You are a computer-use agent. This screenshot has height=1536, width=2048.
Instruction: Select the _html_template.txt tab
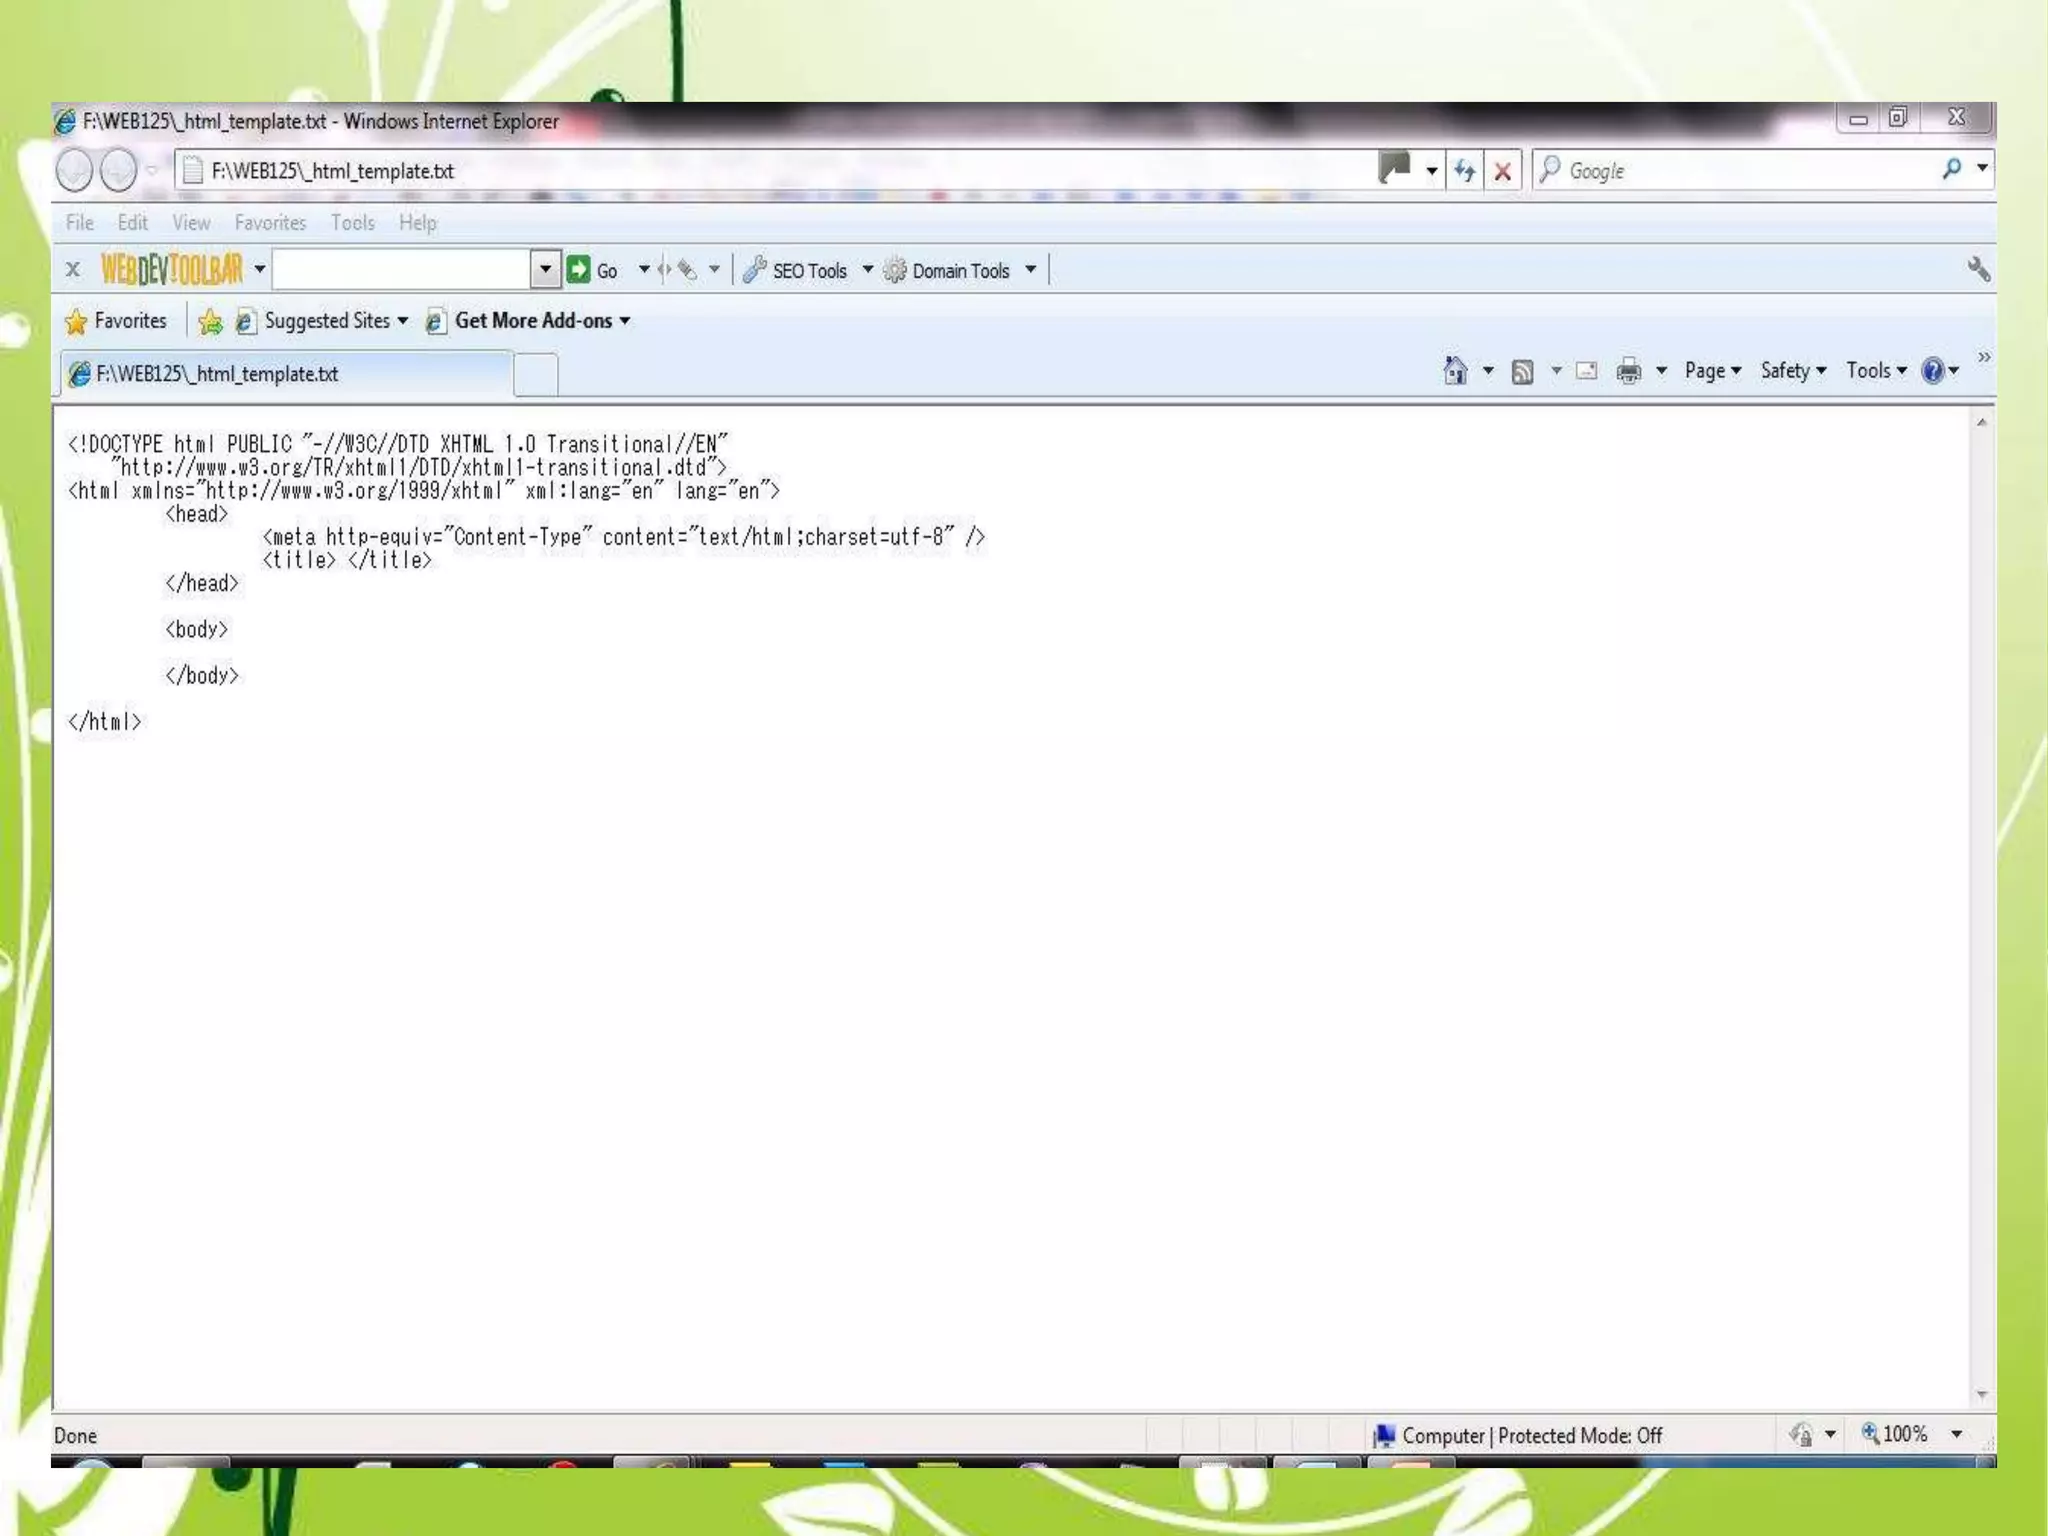286,374
